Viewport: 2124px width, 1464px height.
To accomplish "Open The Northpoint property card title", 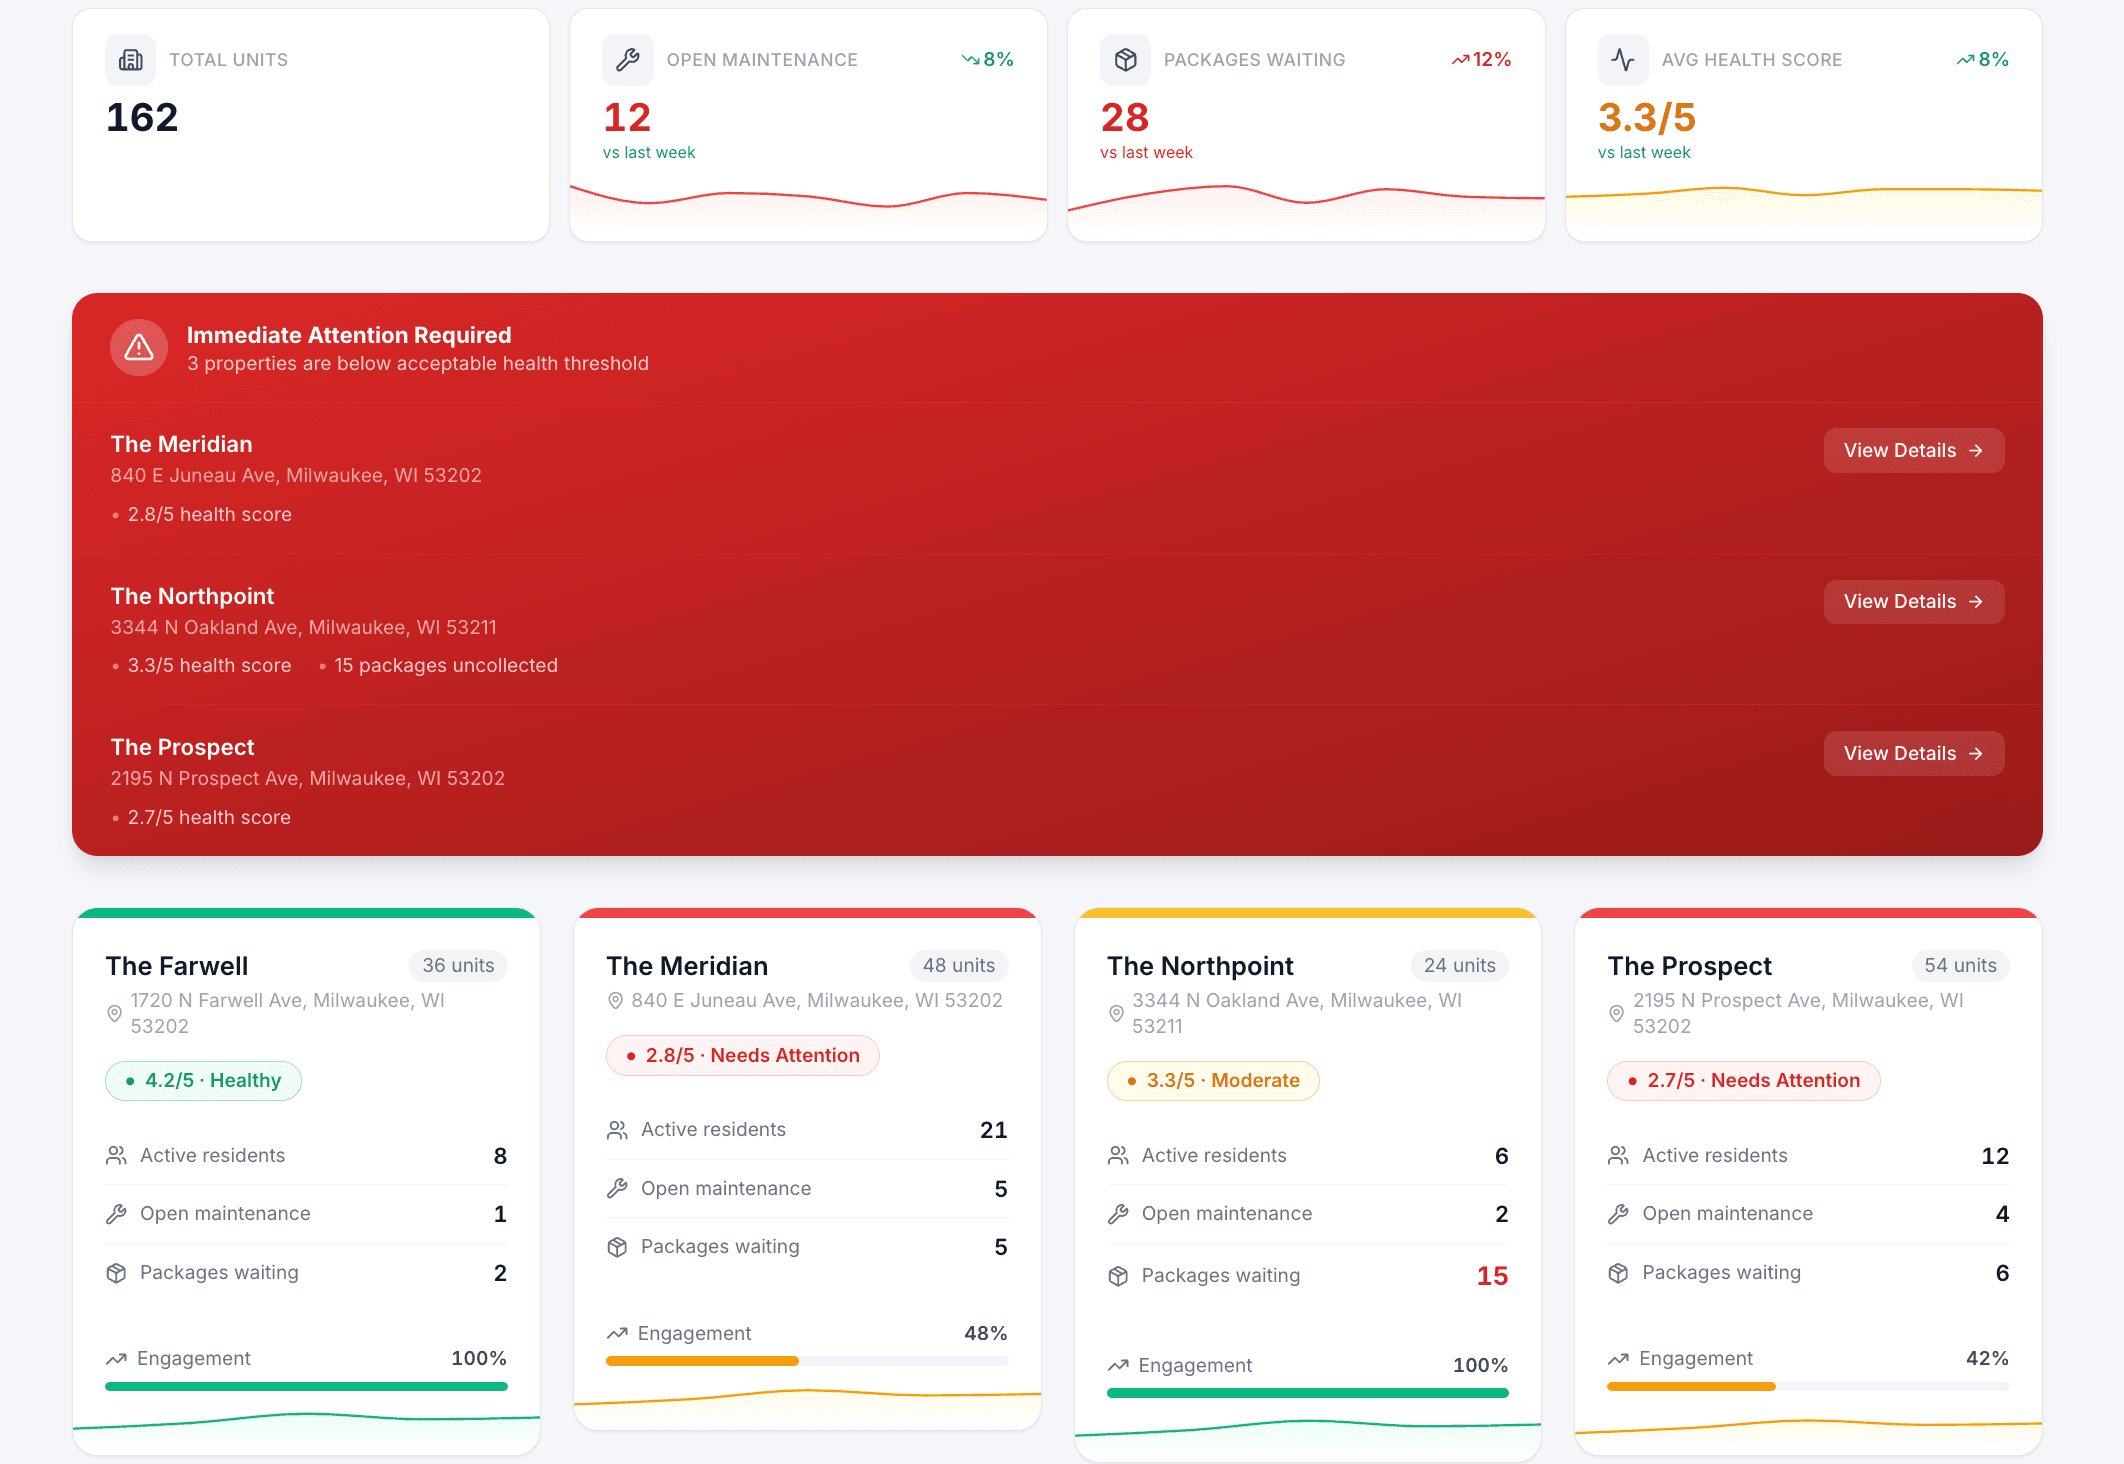I will (1200, 966).
